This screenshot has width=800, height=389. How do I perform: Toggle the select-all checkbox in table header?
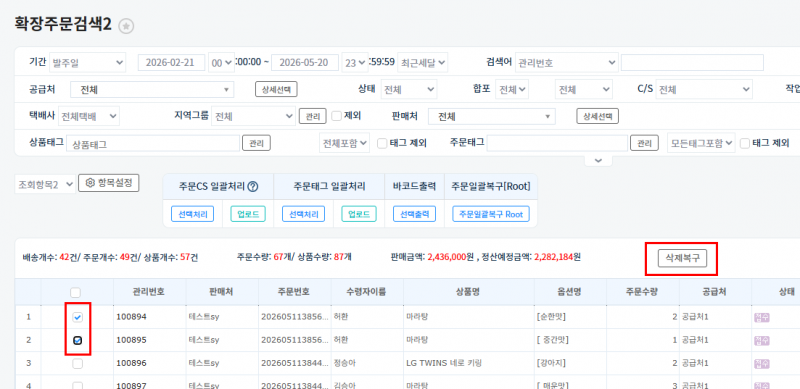[75, 293]
